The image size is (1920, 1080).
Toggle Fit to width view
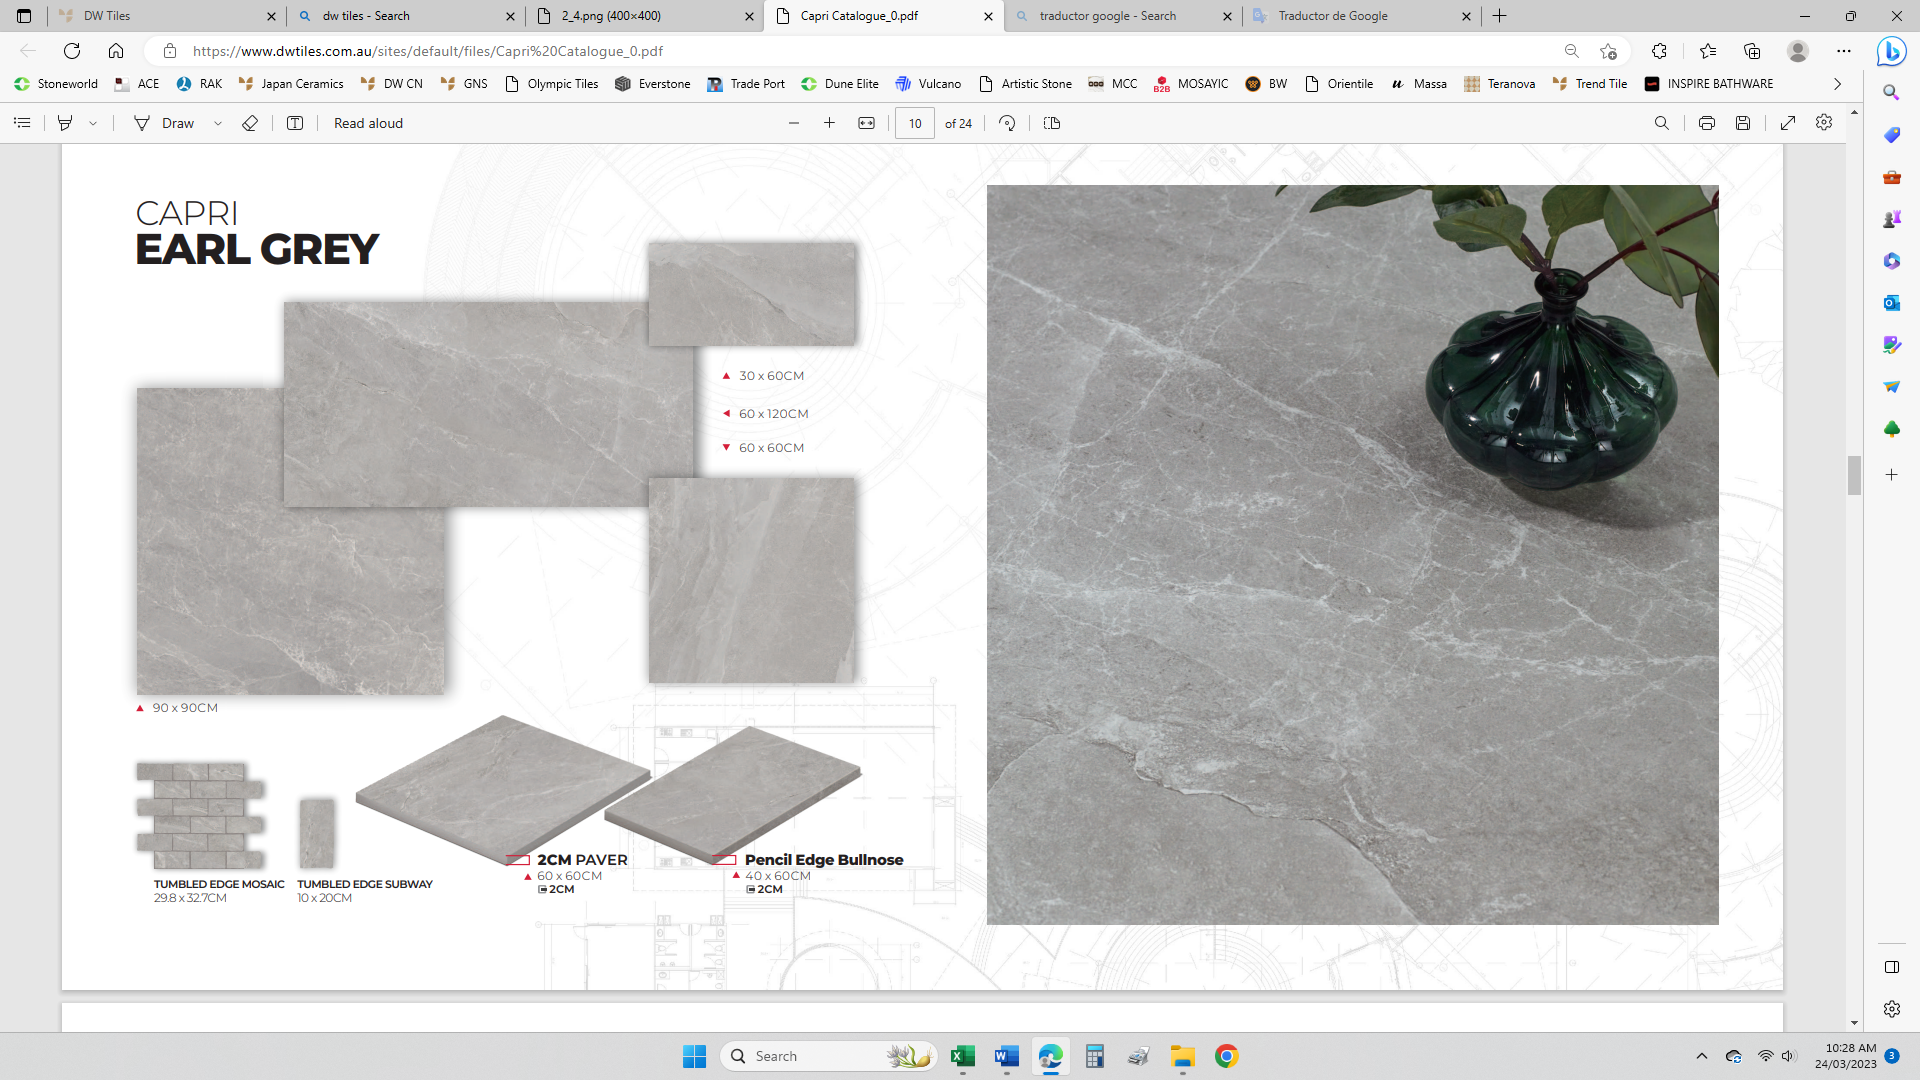pyautogui.click(x=866, y=123)
